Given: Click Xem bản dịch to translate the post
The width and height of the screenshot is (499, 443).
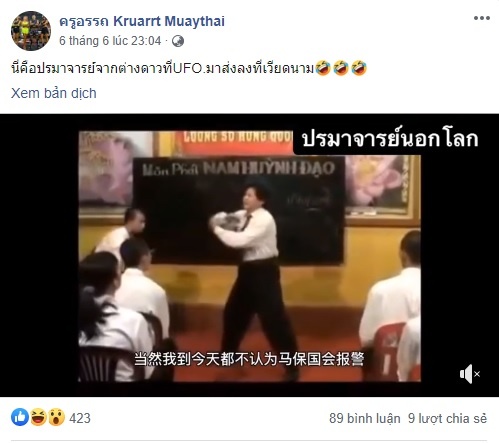Looking at the screenshot, I should tap(54, 93).
